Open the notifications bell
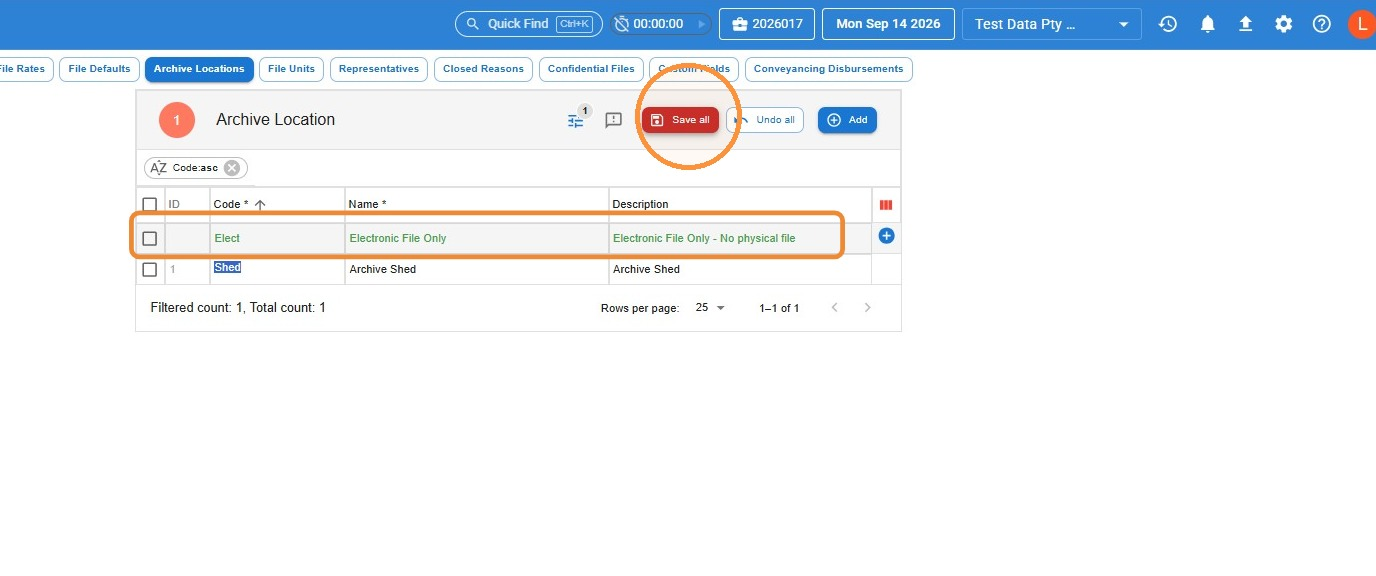Image resolution: width=1376 pixels, height=576 pixels. [1208, 24]
